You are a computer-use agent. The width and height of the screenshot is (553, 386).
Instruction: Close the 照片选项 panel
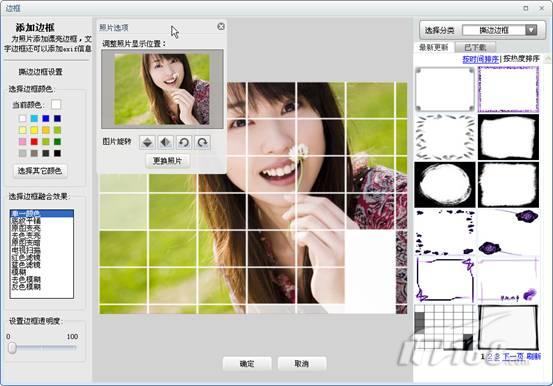coord(221,26)
